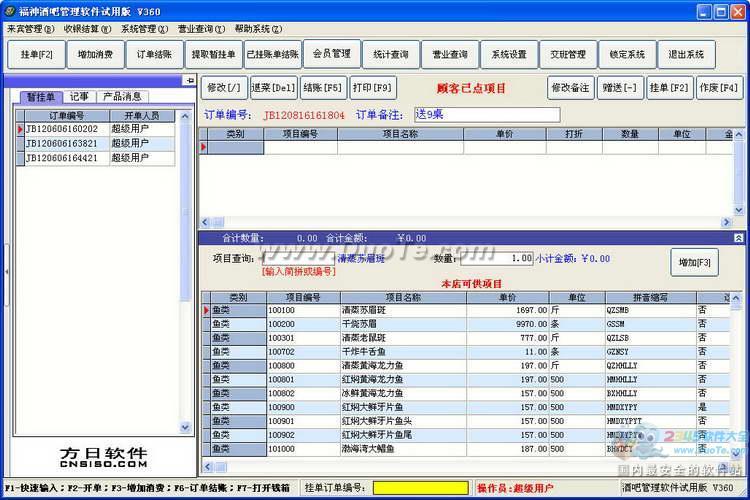Open the 系统管理 menu
Image resolution: width=750 pixels, height=500 pixels.
144,29
